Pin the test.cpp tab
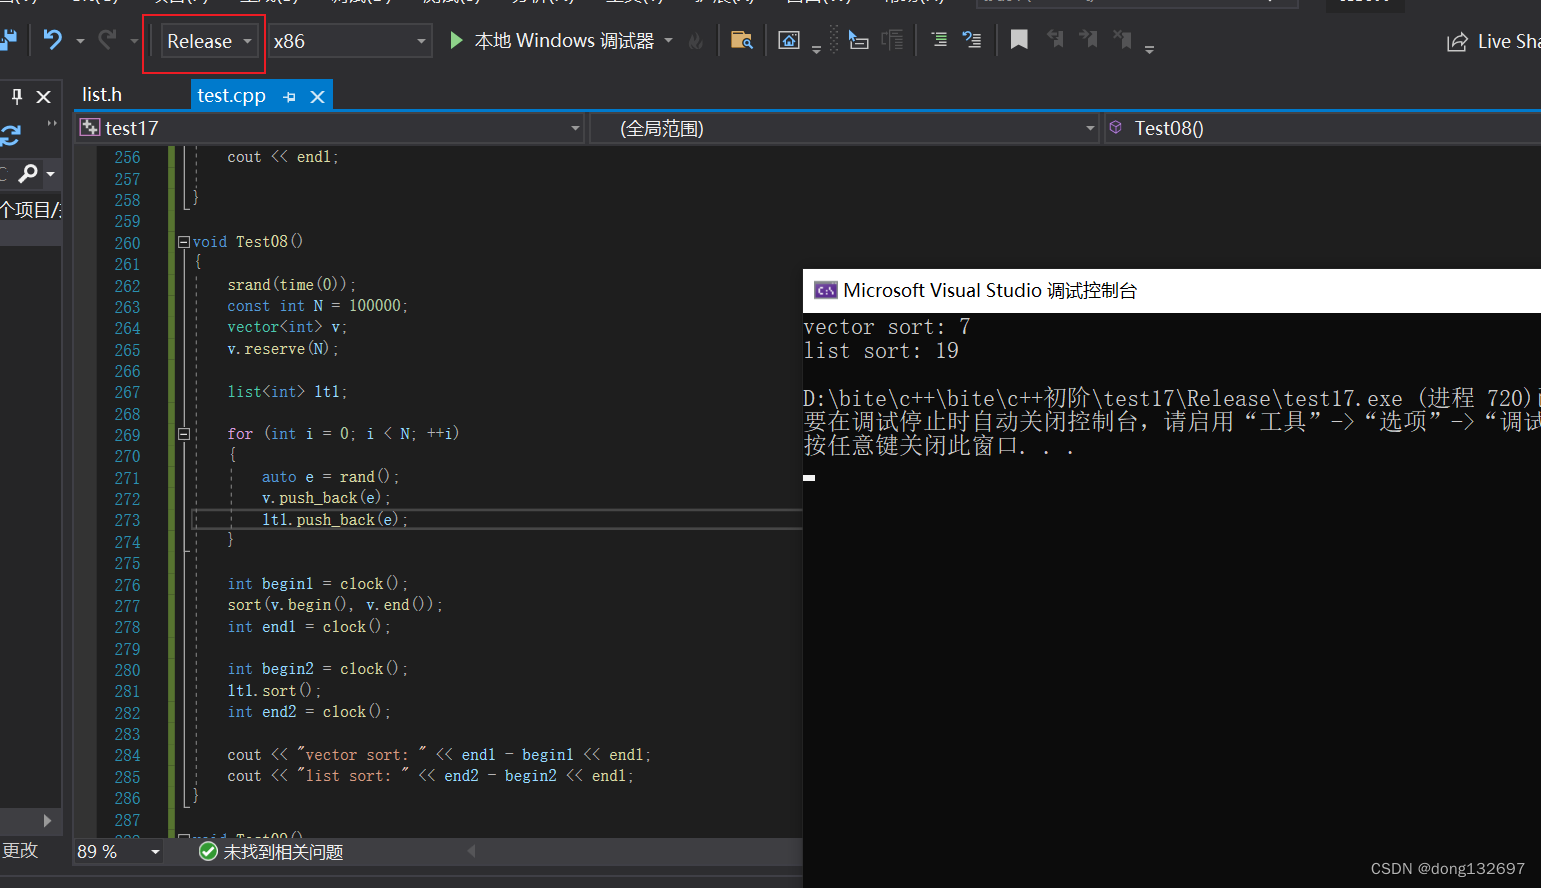This screenshot has height=888, width=1541. click(289, 97)
